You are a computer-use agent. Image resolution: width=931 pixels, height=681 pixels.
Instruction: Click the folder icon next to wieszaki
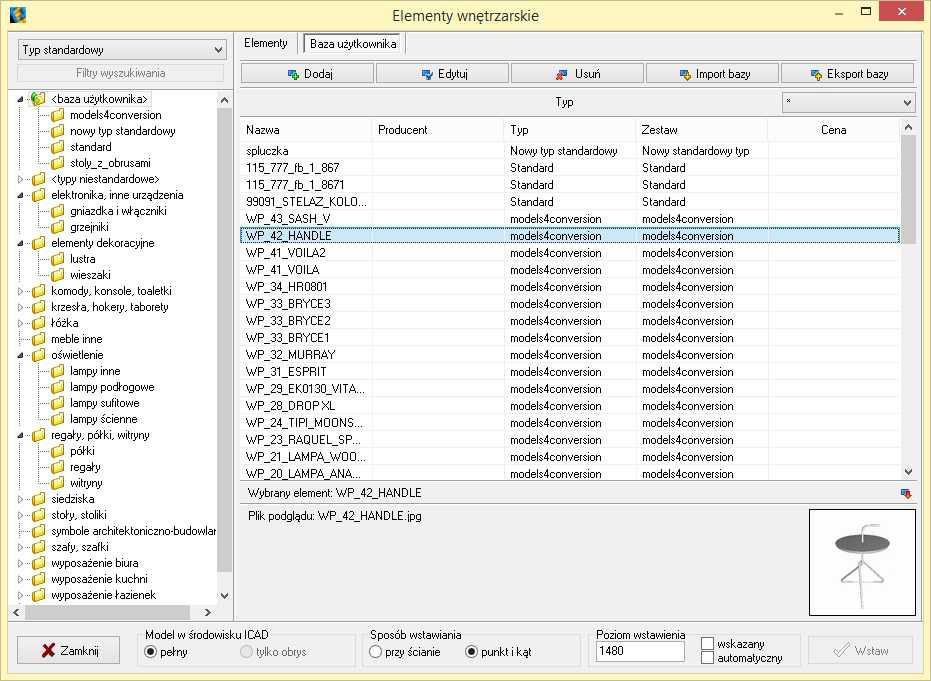point(58,275)
